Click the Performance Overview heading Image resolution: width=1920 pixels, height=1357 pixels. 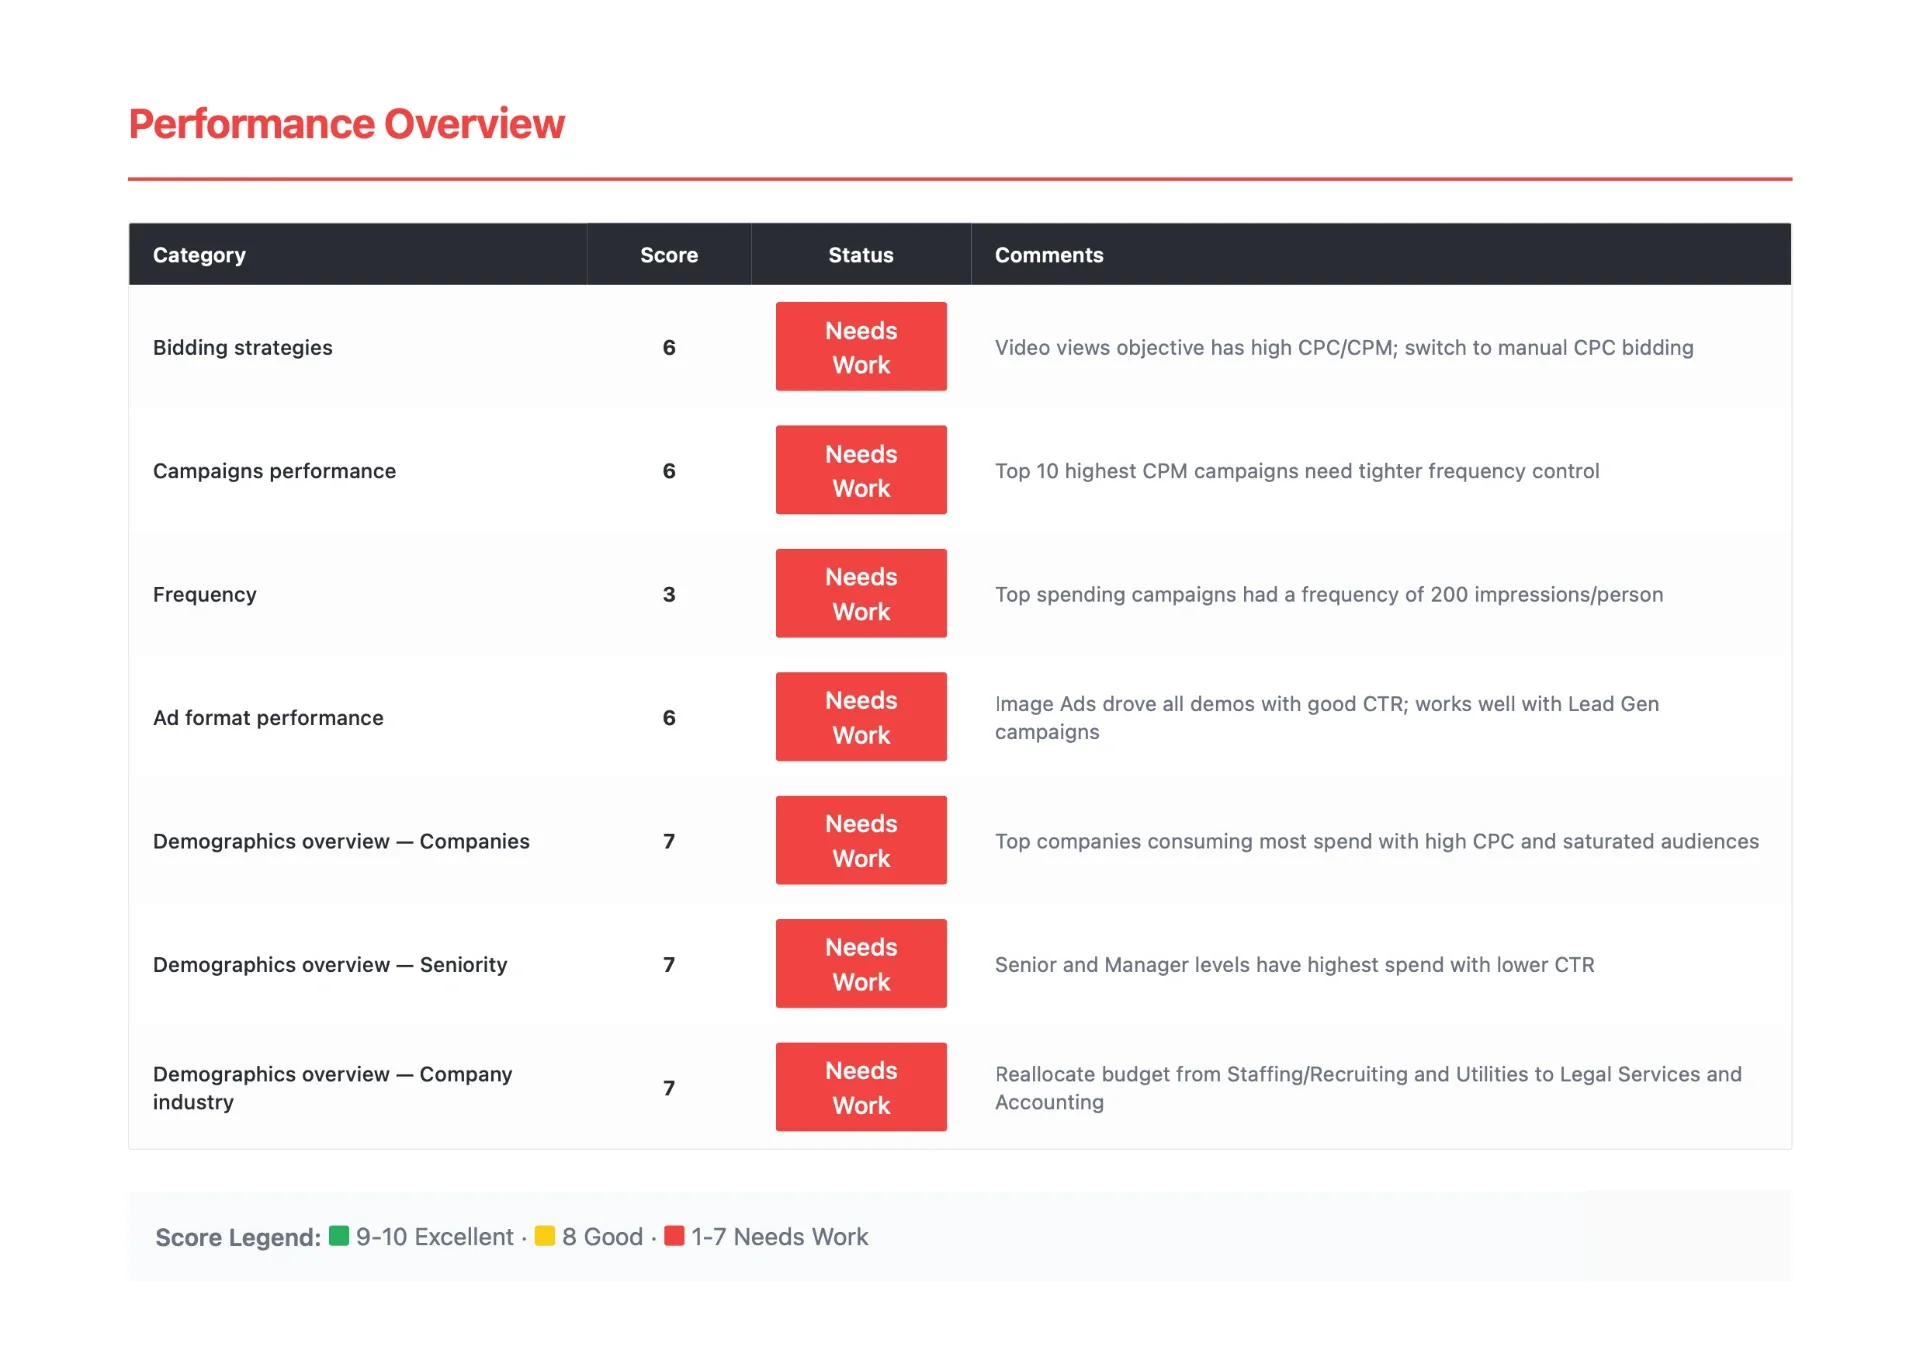coord(346,124)
